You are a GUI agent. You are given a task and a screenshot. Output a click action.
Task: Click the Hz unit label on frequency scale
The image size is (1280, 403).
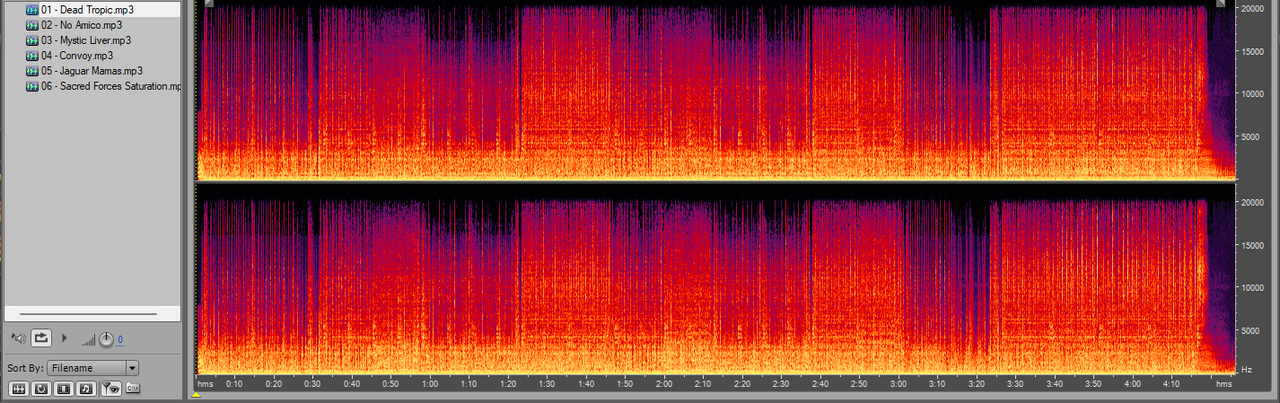(x=1246, y=370)
